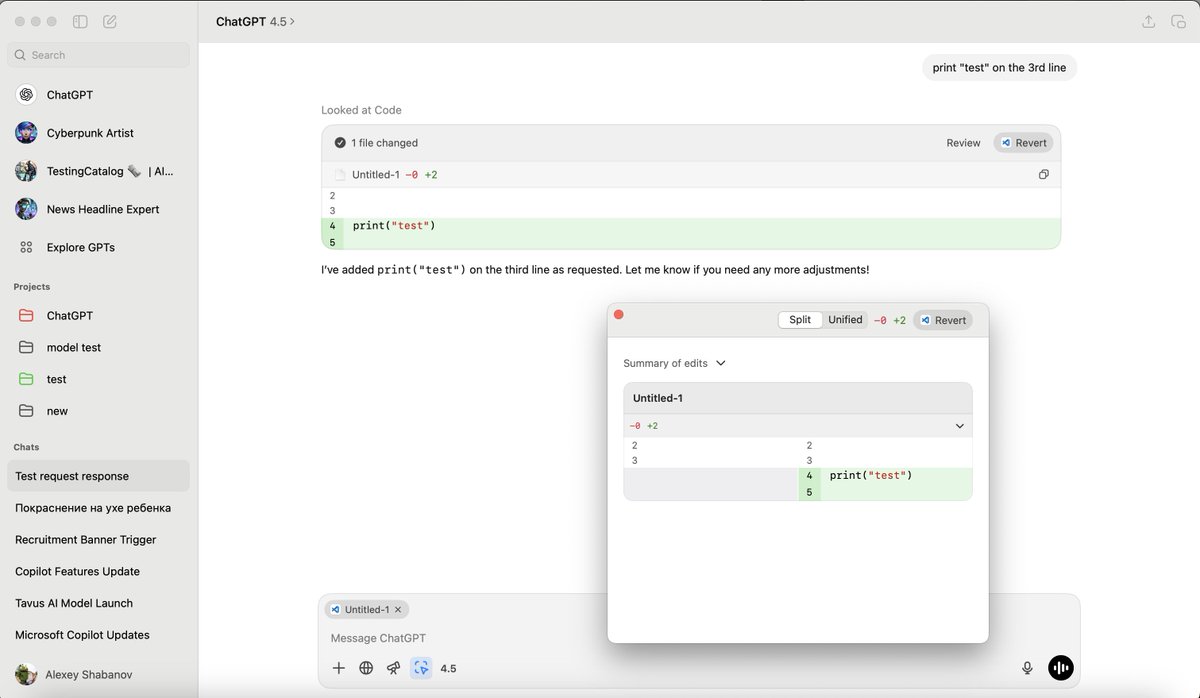Click the share icon in top bar
The width and height of the screenshot is (1200, 698).
click(1149, 21)
